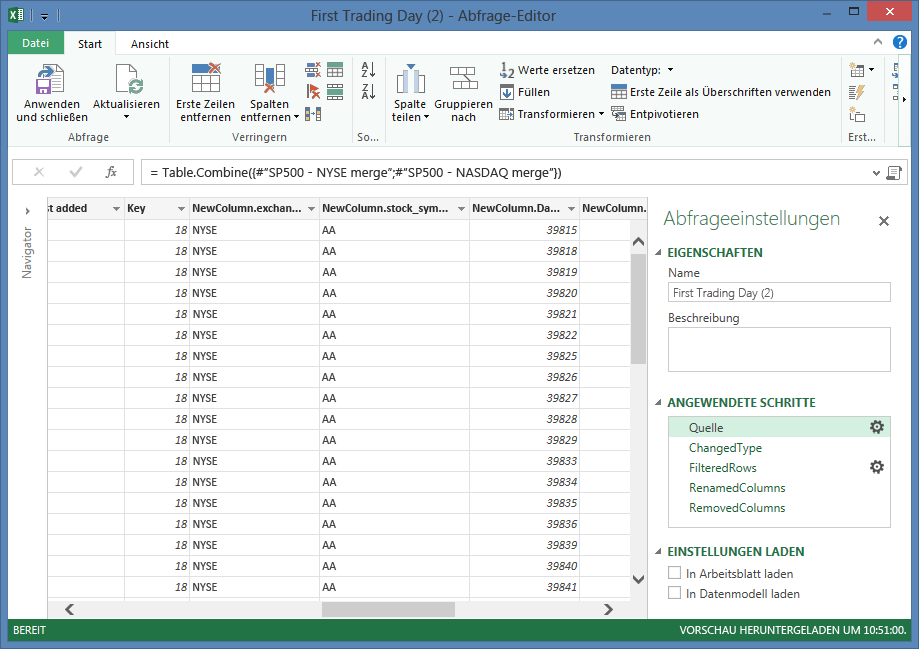Select the RenamedColumns step
Viewport: 919px width, 649px height.
(779, 487)
